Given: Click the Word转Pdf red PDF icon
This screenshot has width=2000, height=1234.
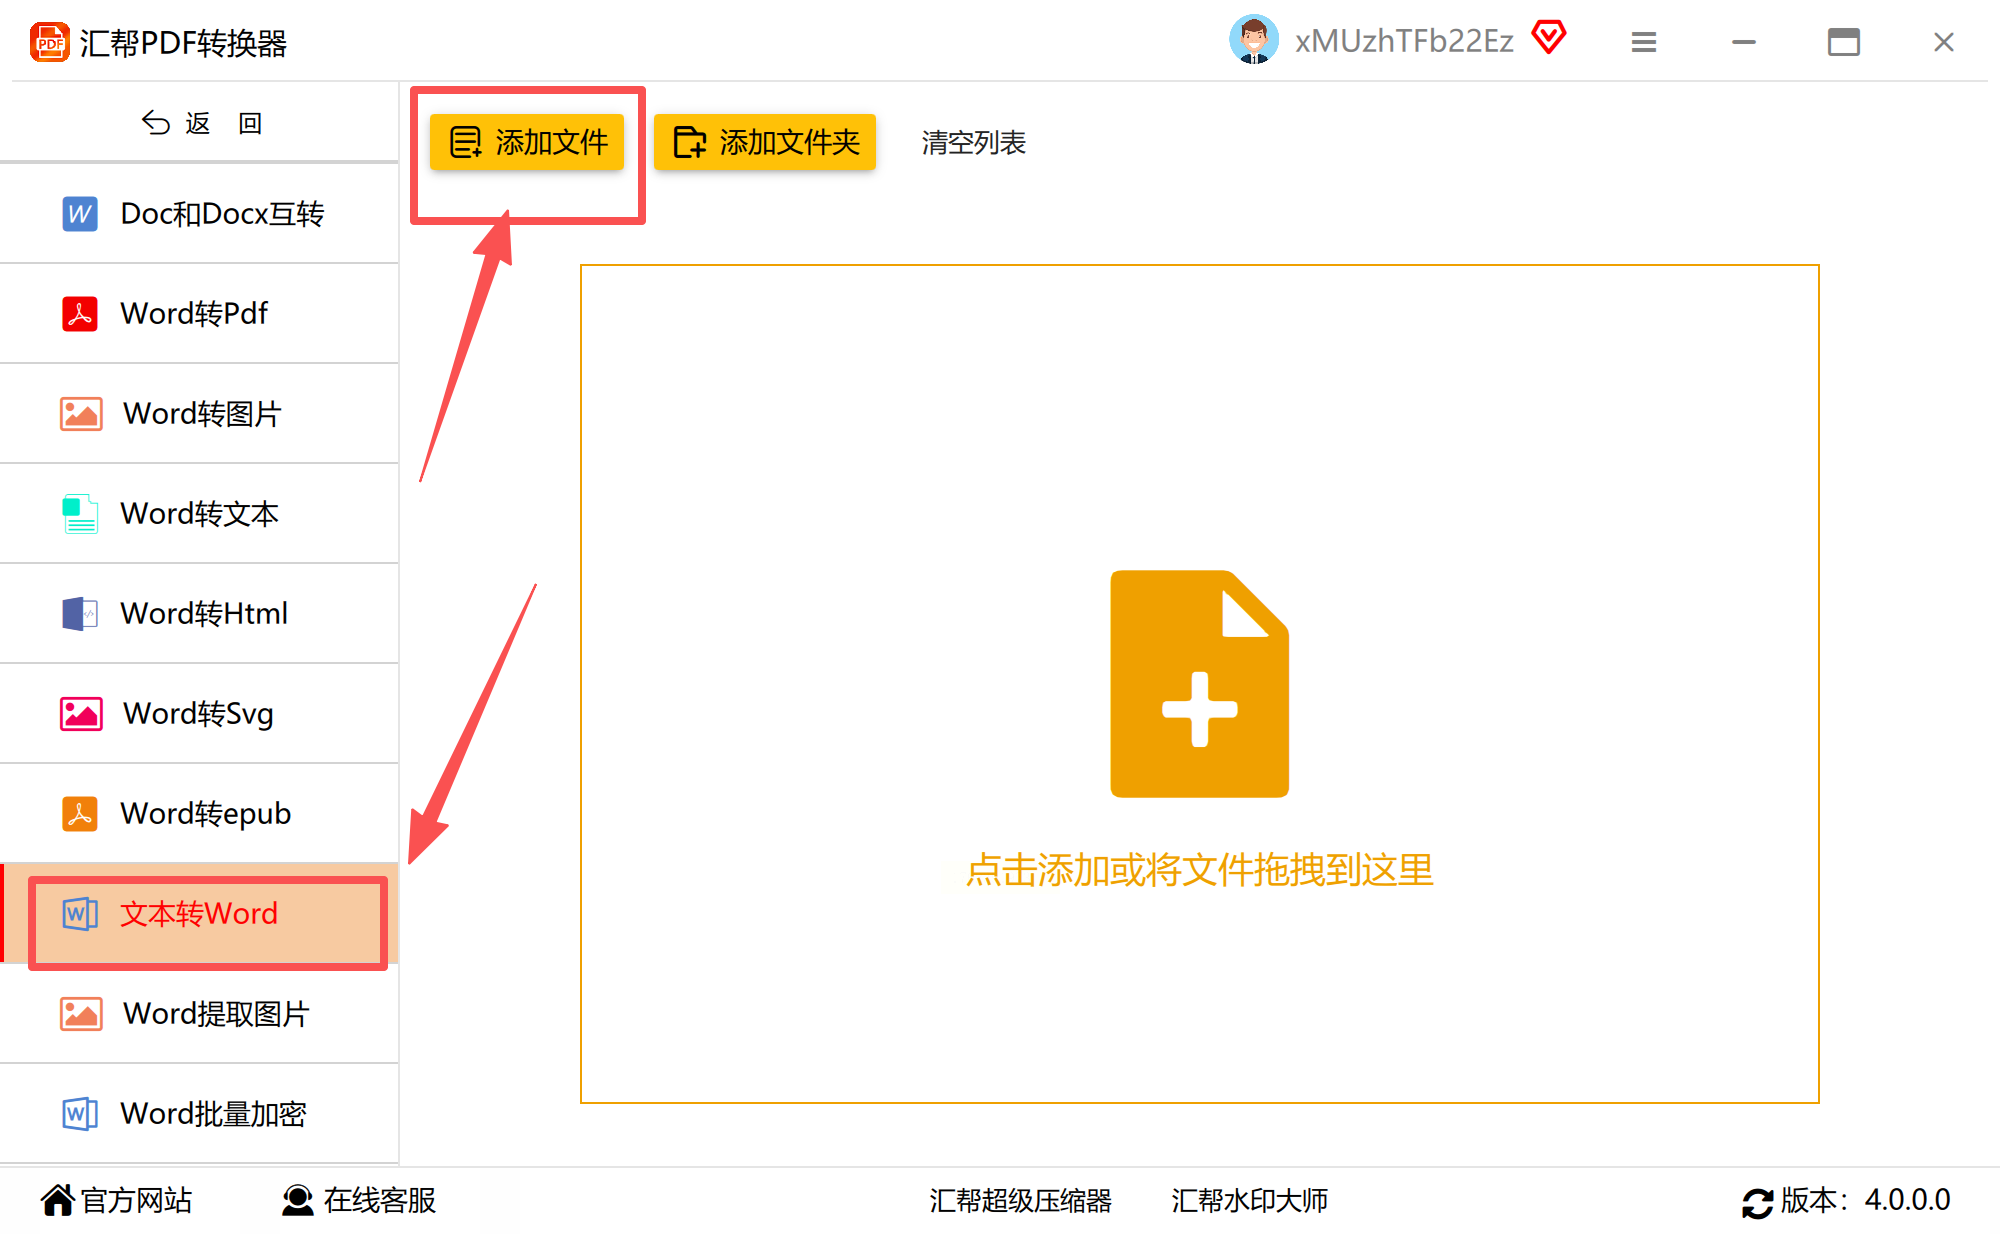Looking at the screenshot, I should tap(80, 313).
